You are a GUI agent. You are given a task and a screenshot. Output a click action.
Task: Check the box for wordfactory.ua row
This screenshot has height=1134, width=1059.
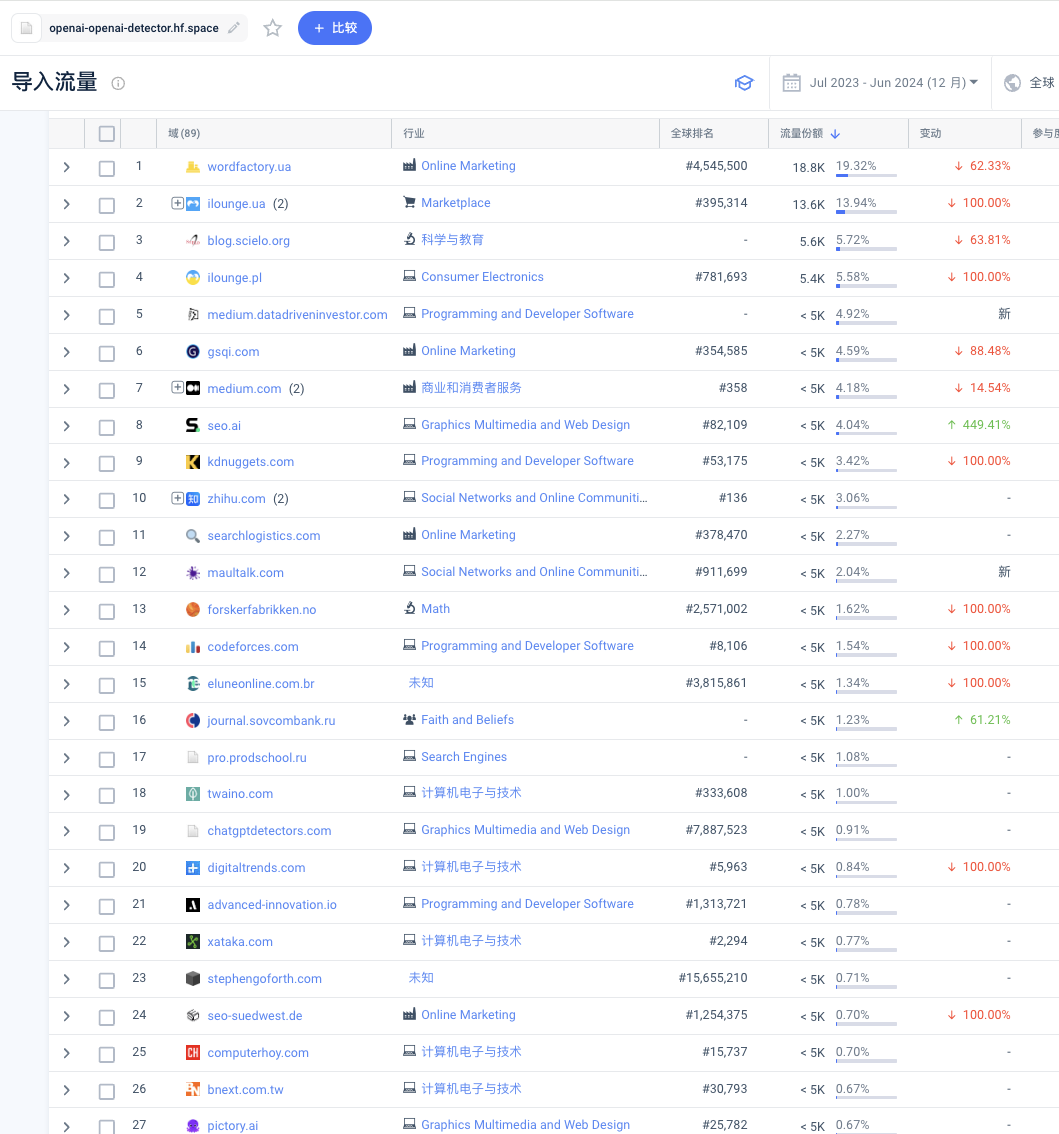tap(106, 169)
